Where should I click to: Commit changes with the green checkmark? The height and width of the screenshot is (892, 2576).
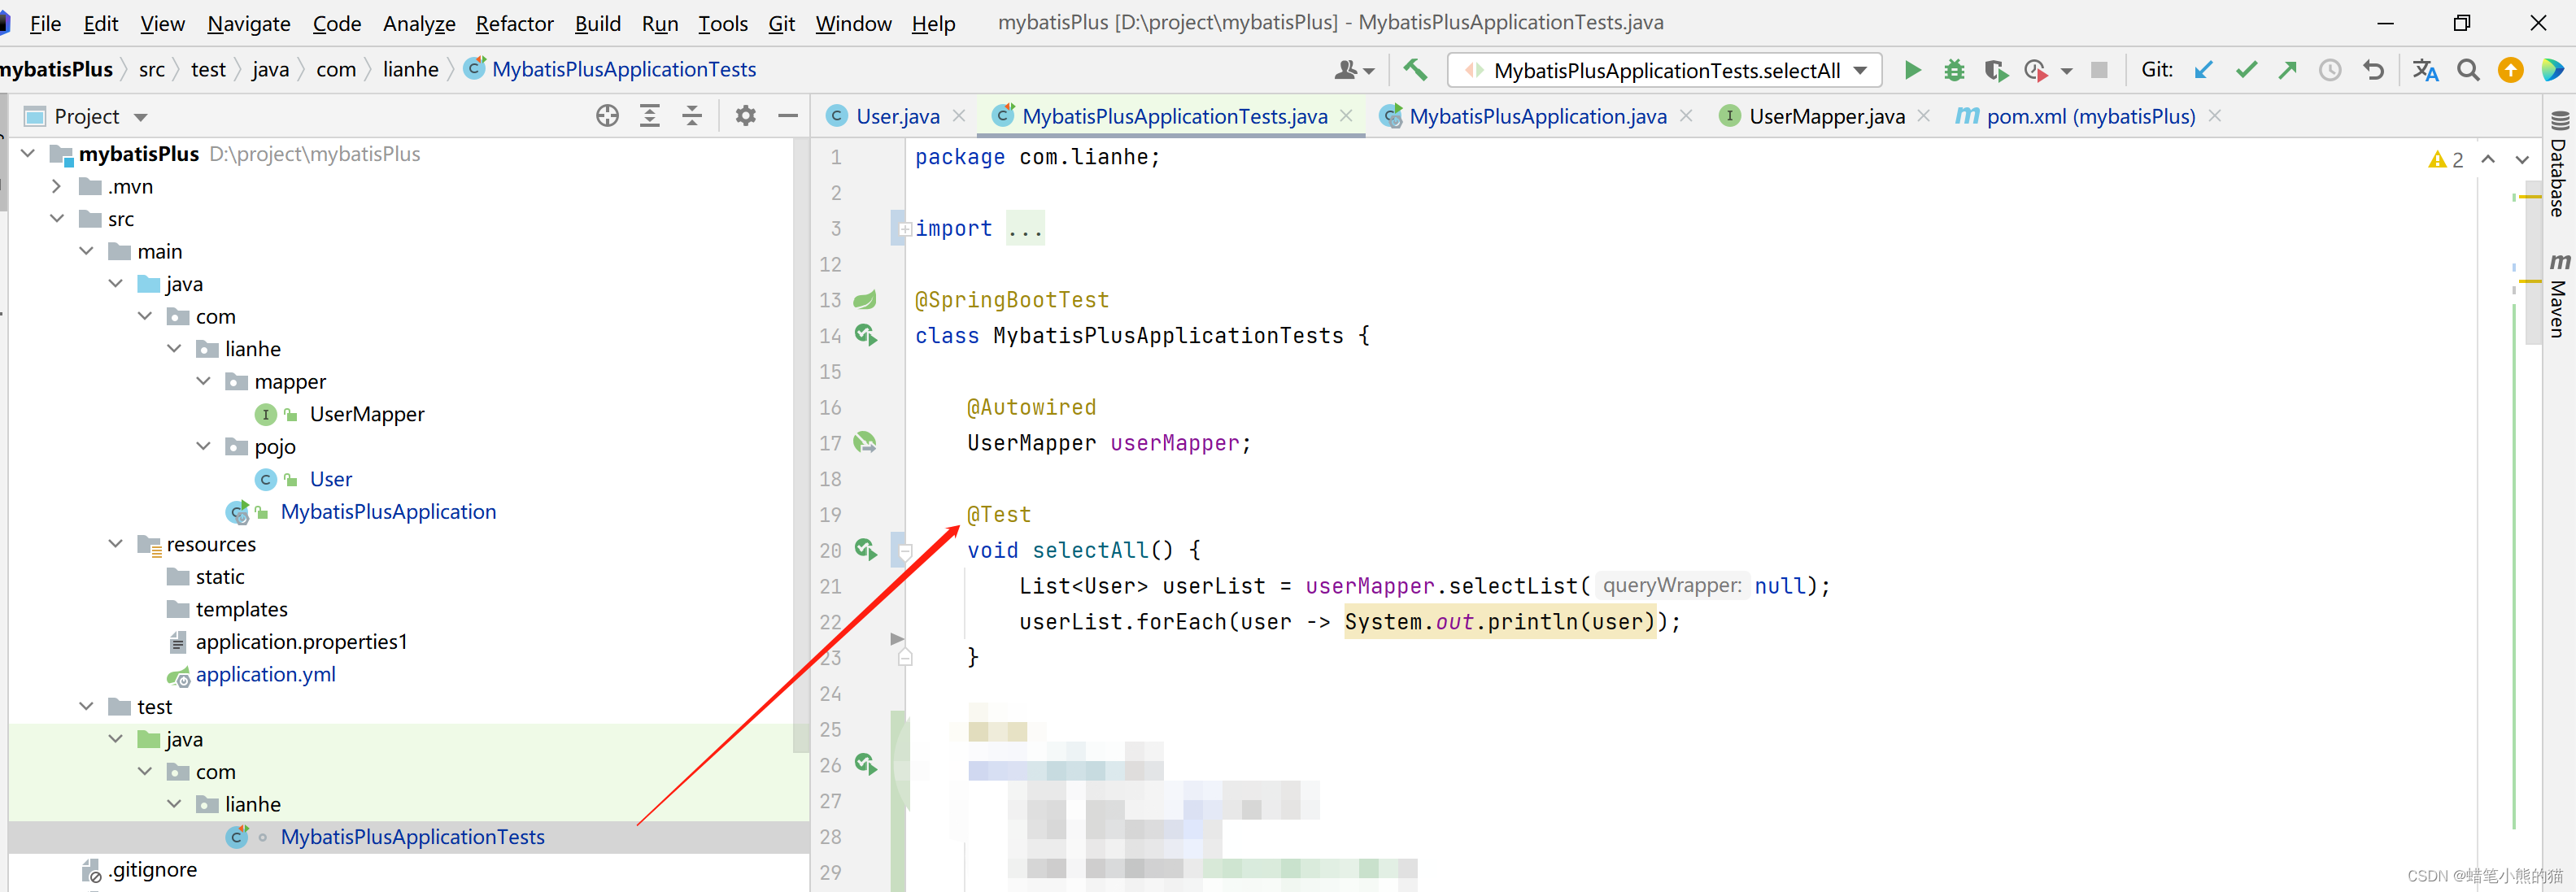[x=2246, y=70]
